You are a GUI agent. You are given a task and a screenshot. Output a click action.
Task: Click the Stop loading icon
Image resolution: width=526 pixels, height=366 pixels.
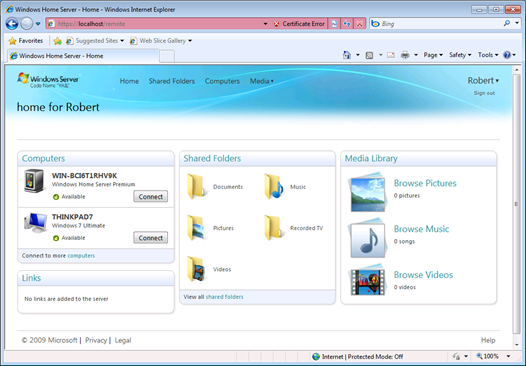tap(360, 24)
